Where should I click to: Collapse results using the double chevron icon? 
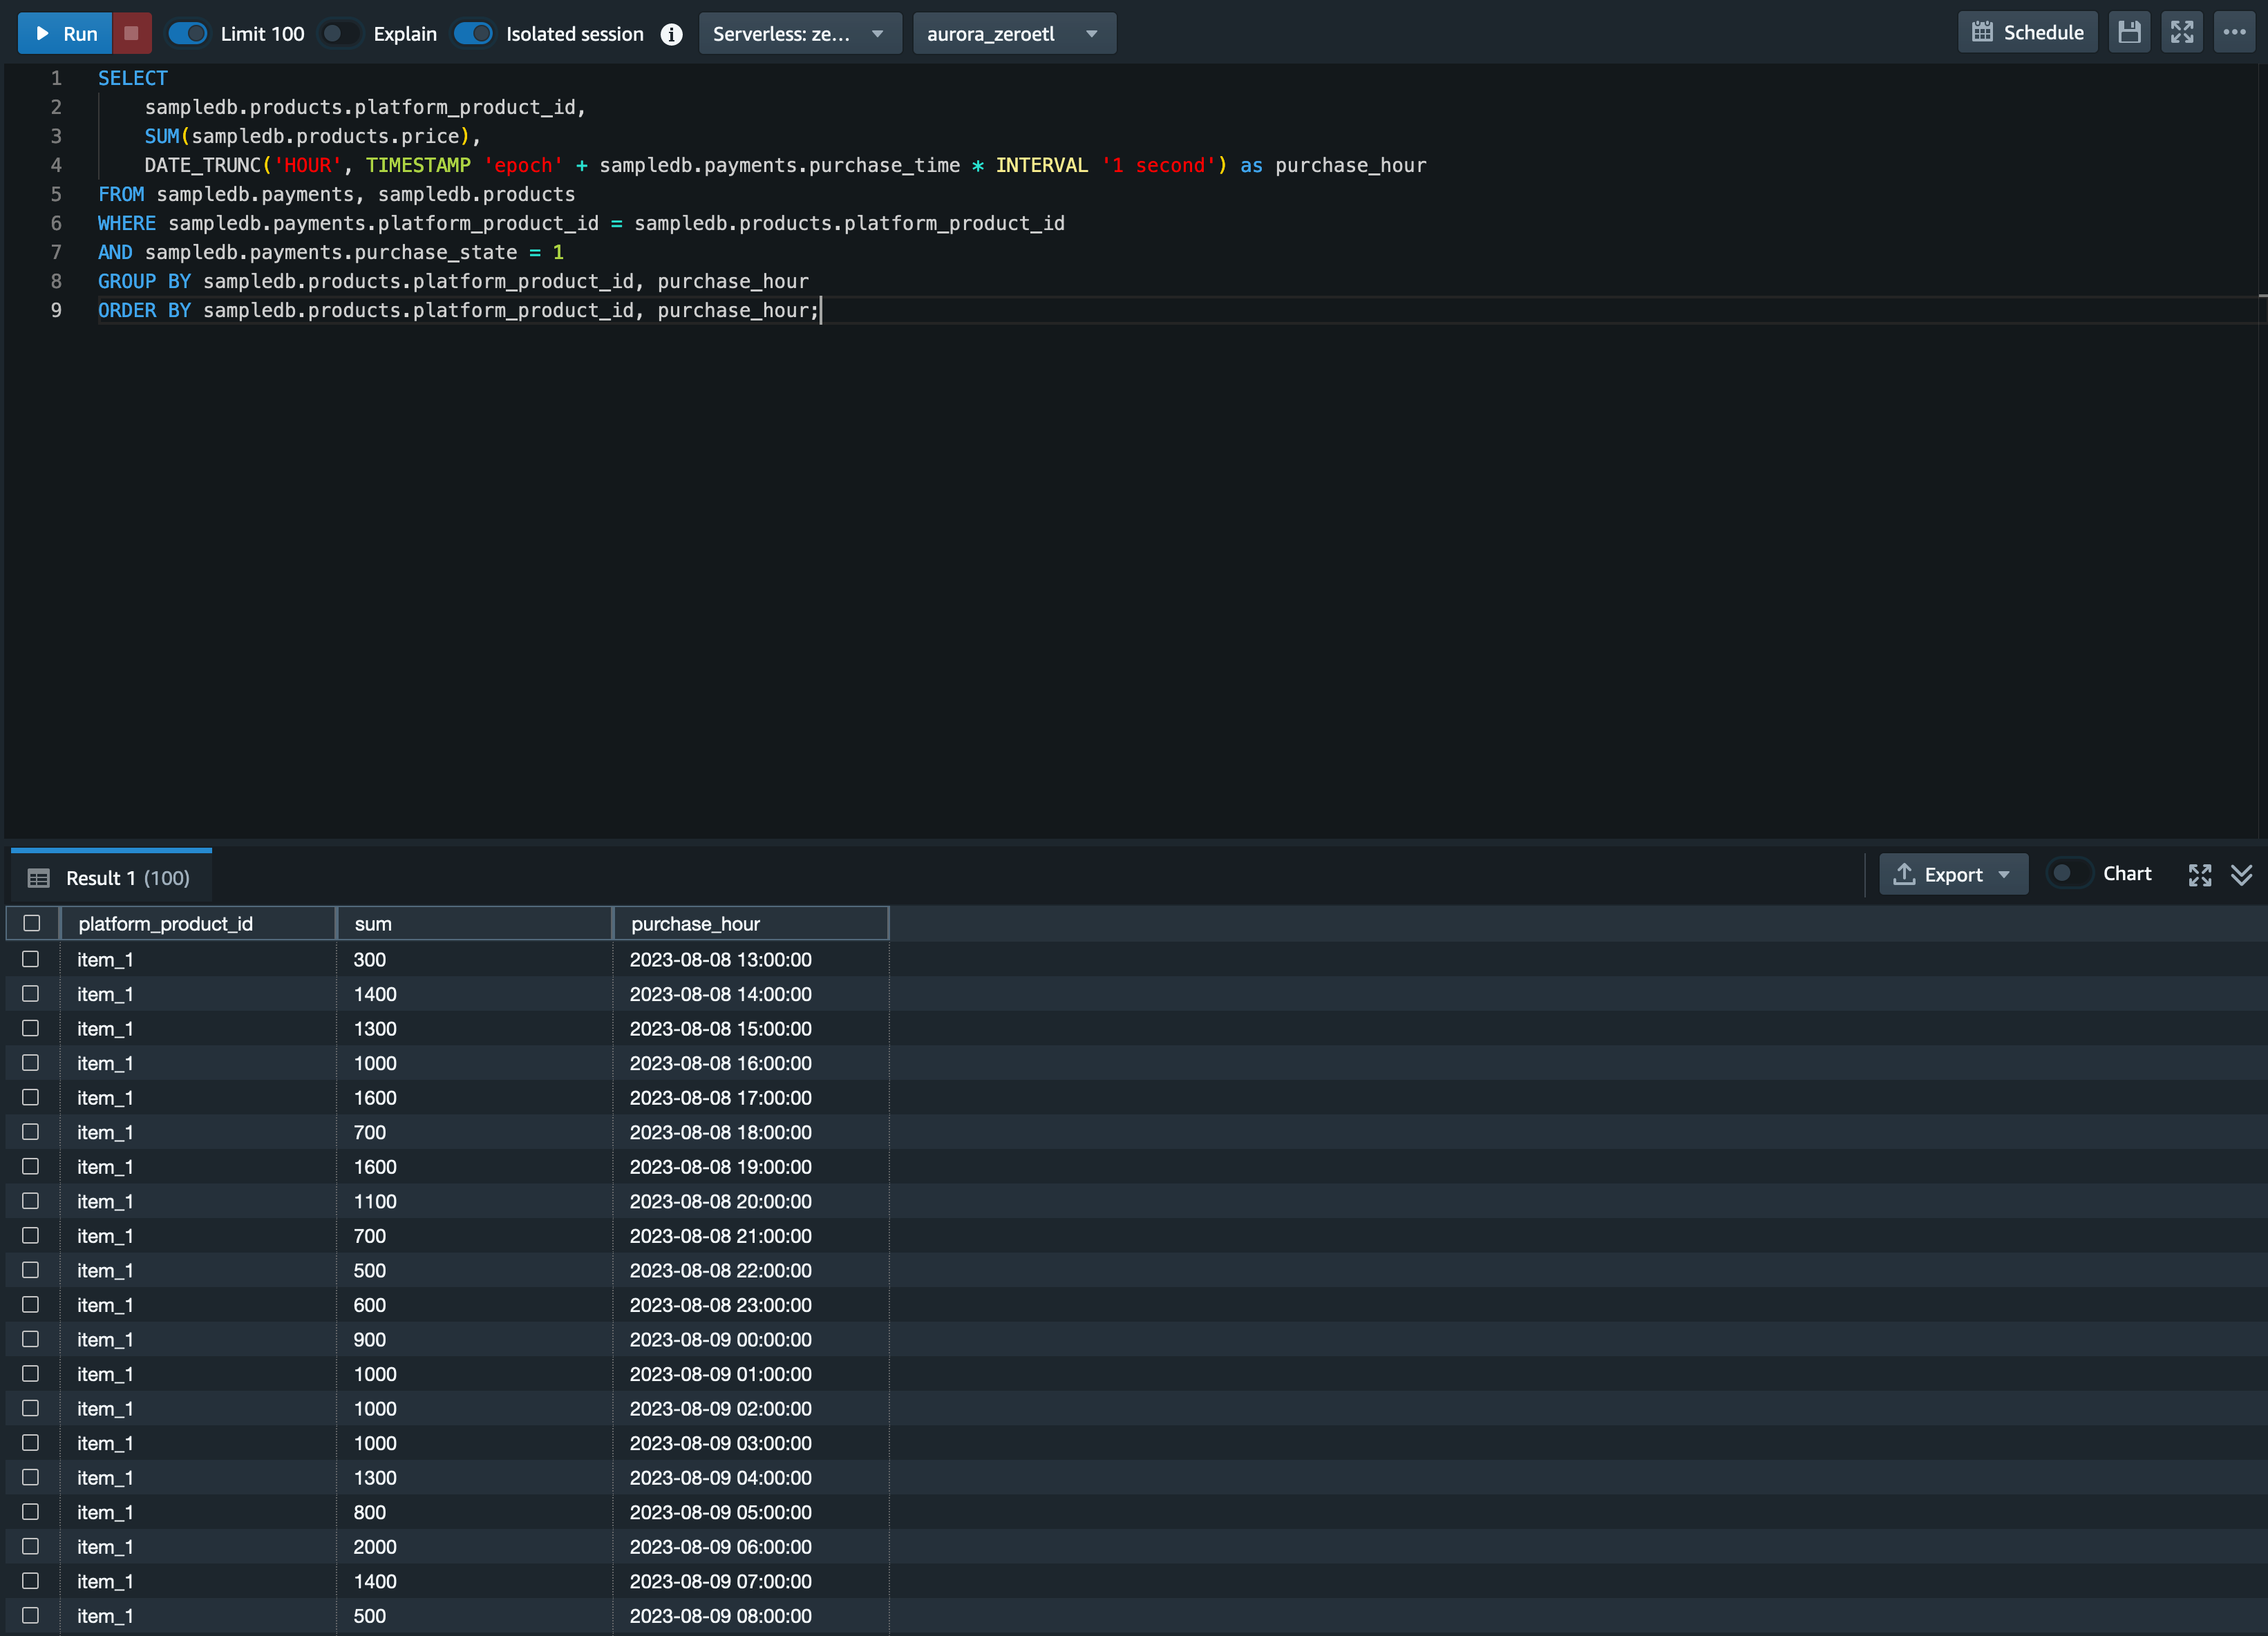point(2242,875)
